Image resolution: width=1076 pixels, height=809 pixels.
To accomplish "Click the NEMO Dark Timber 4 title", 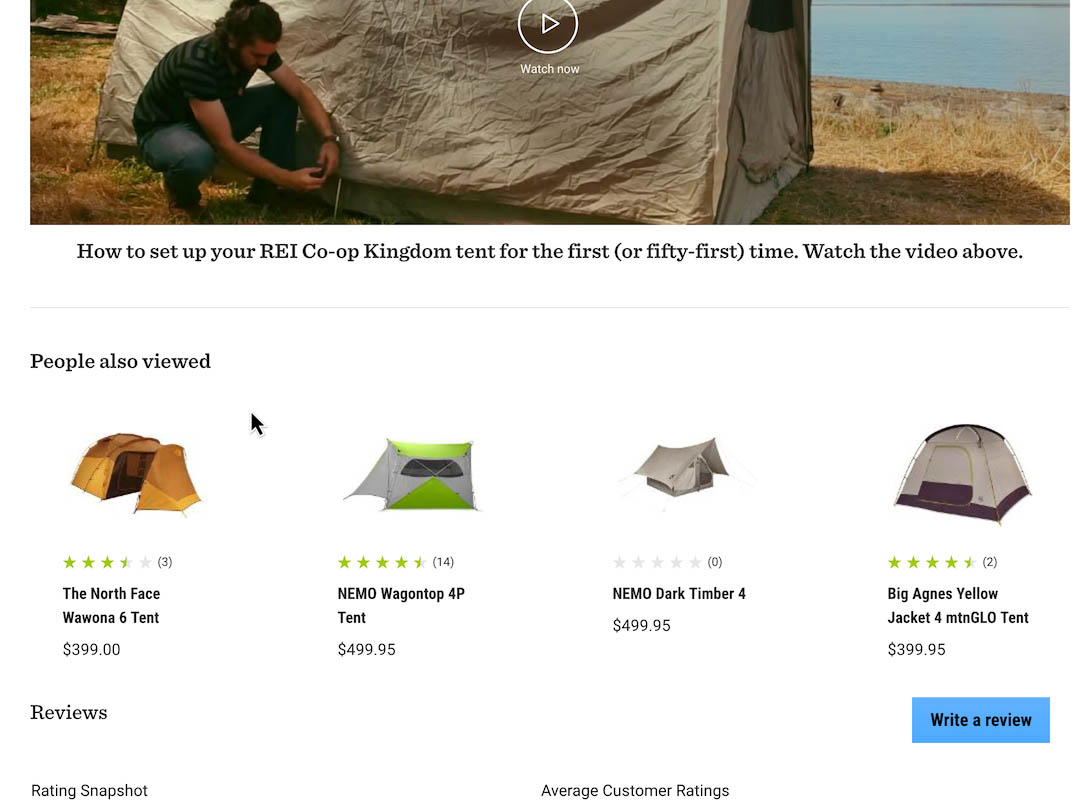I will tap(679, 593).
